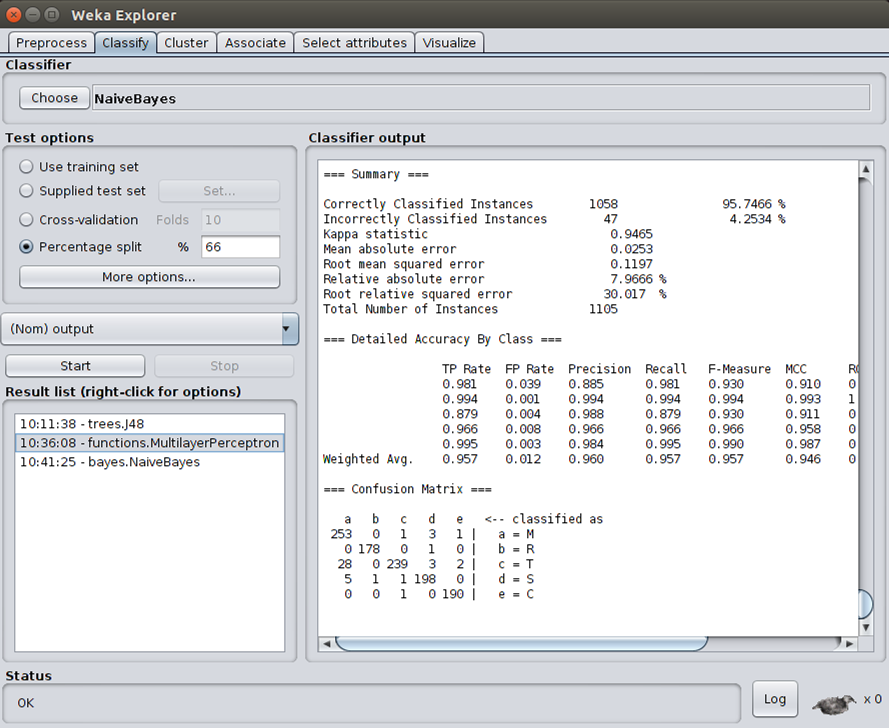Click the Kappa statistic line
The height and width of the screenshot is (728, 889).
pyautogui.click(x=488, y=234)
